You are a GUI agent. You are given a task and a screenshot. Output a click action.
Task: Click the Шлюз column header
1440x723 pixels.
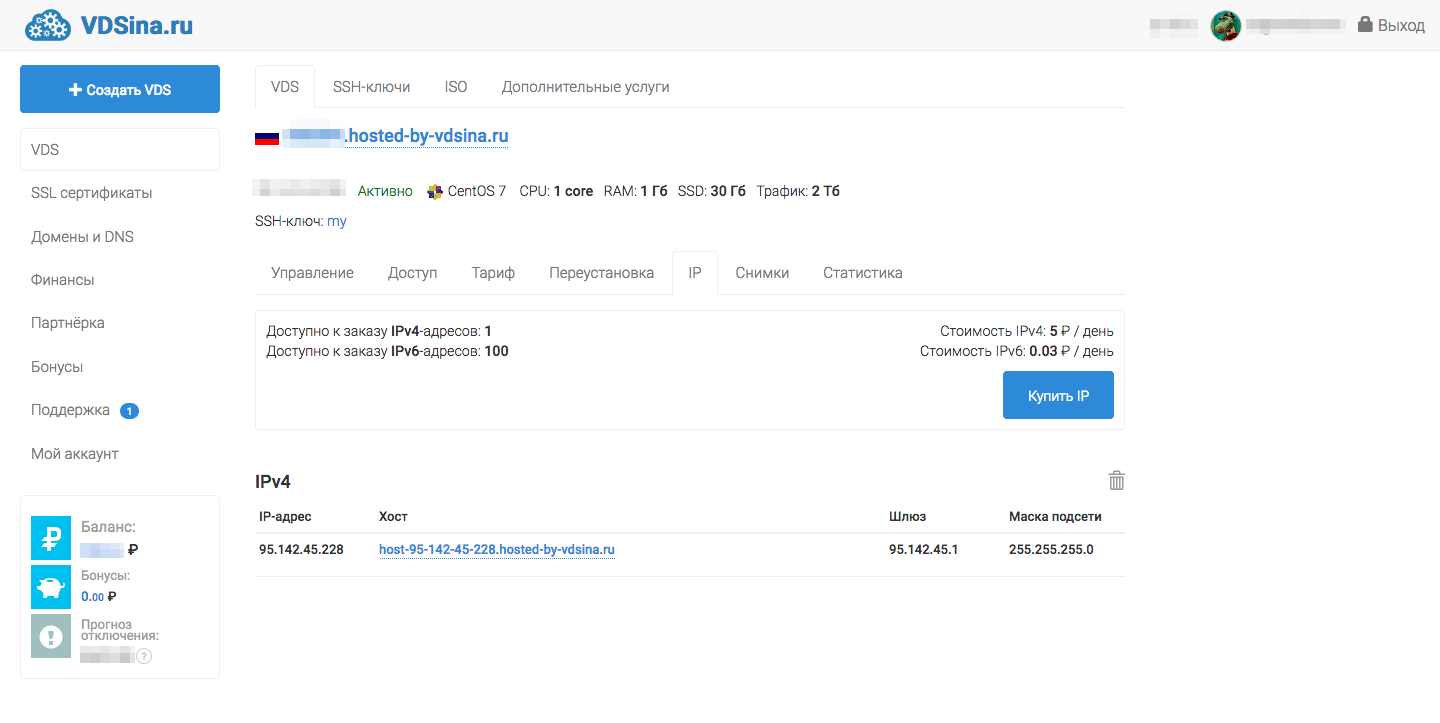coord(907,517)
